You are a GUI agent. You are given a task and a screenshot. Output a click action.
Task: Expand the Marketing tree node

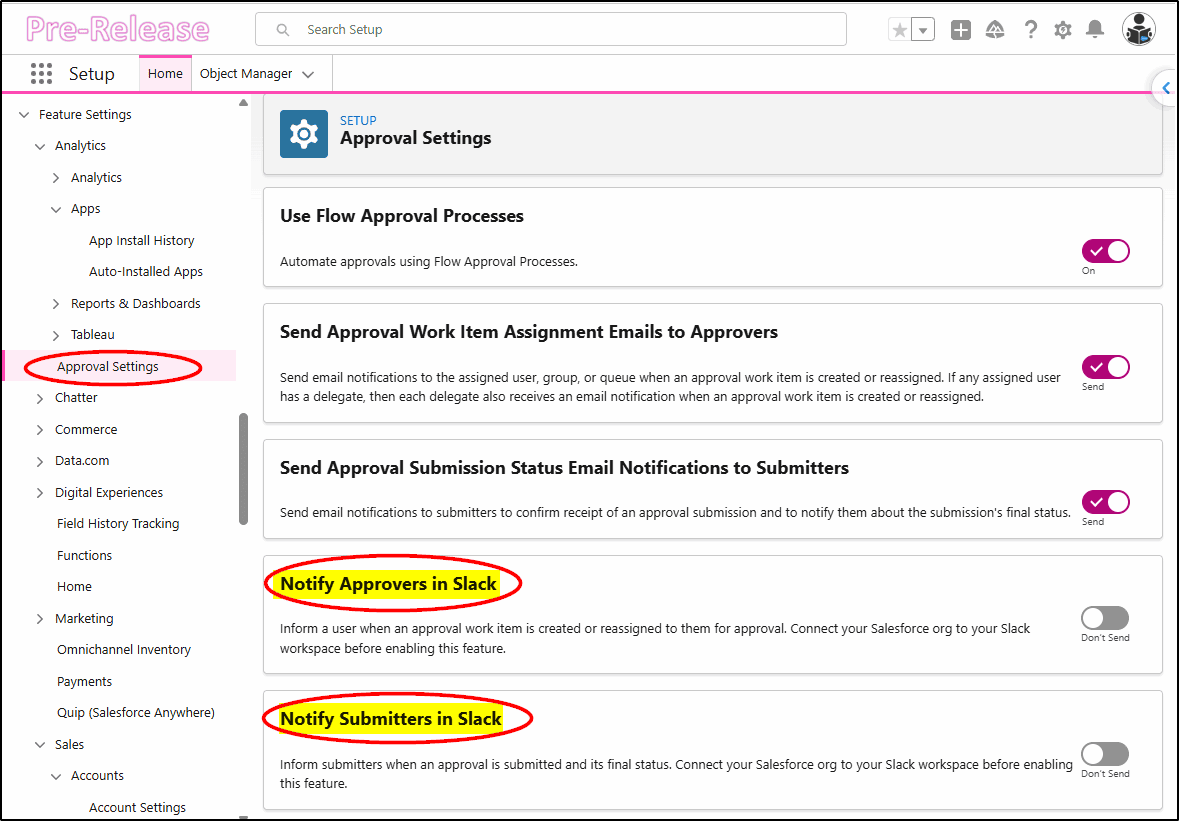pos(40,619)
